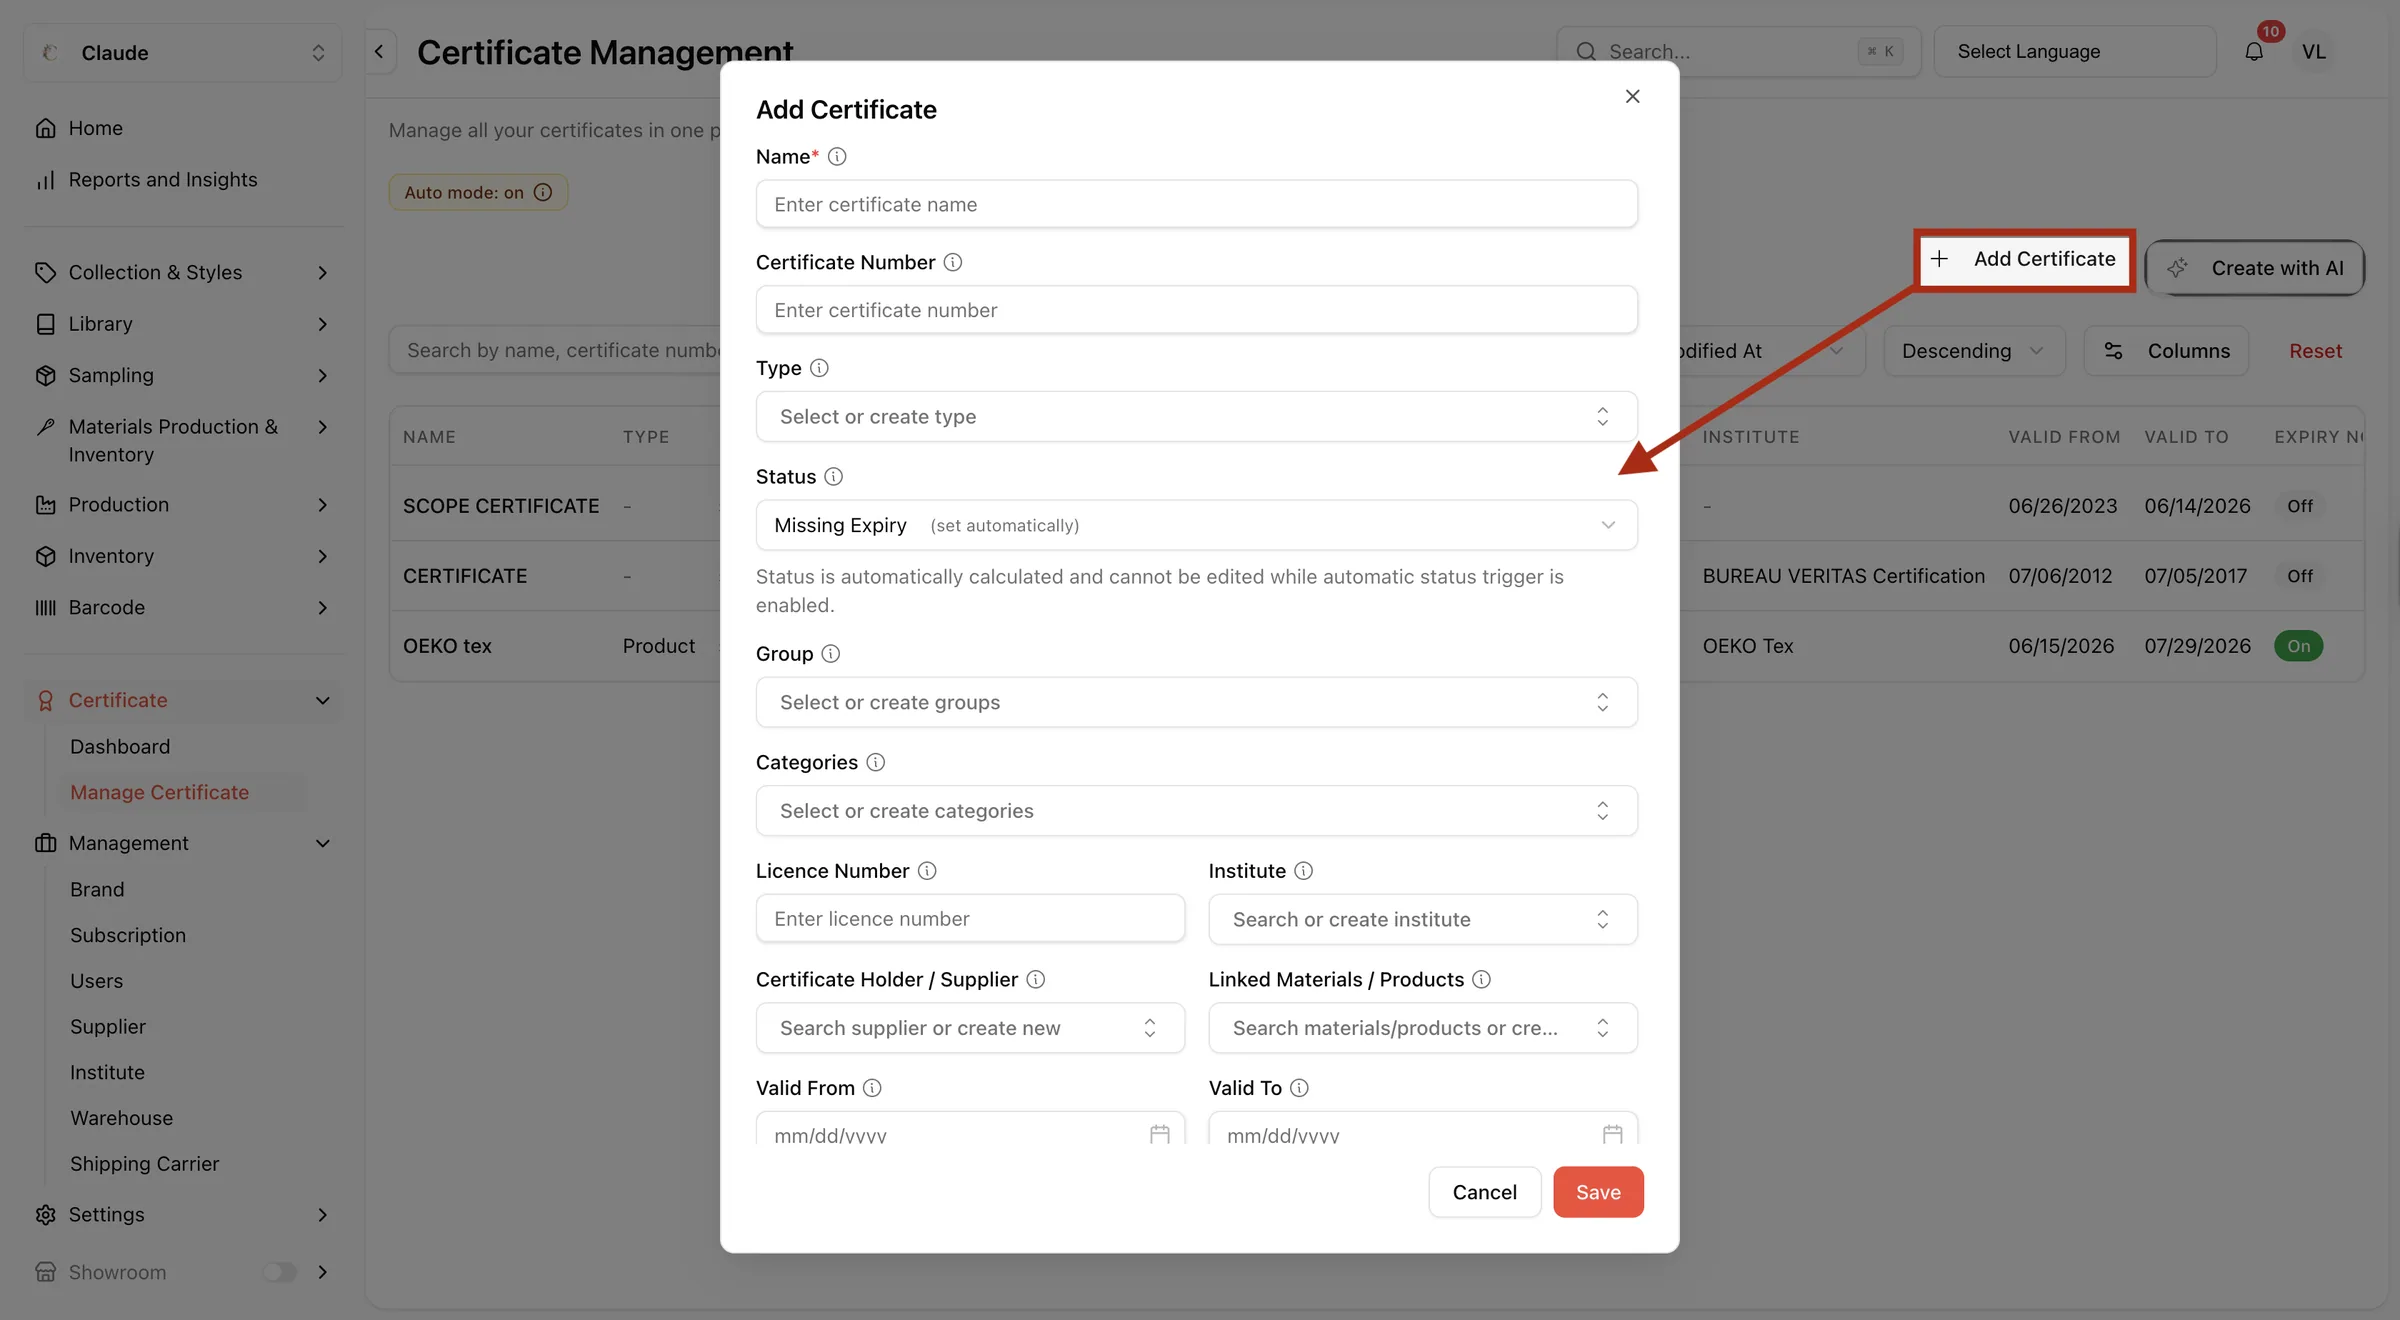This screenshot has width=2400, height=1320.
Task: Click the Create with AI button
Action: tap(2255, 268)
